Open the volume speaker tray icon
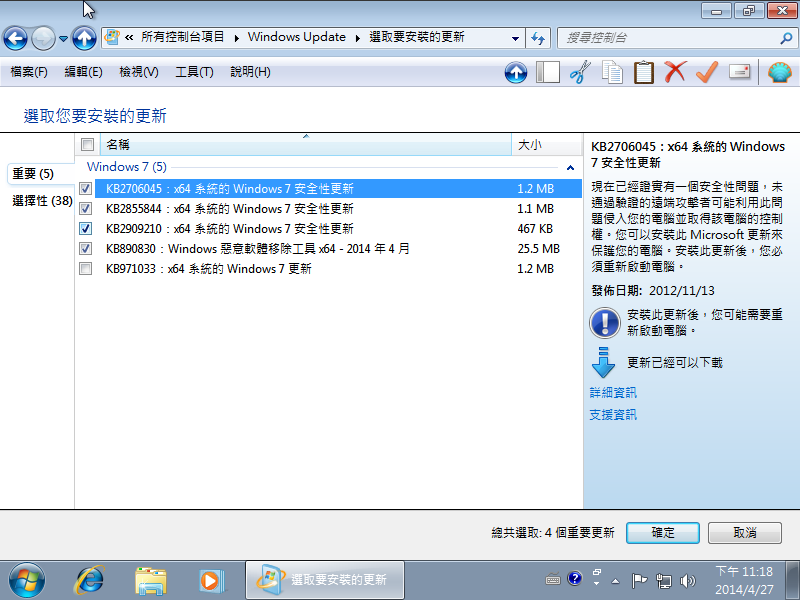 688,581
